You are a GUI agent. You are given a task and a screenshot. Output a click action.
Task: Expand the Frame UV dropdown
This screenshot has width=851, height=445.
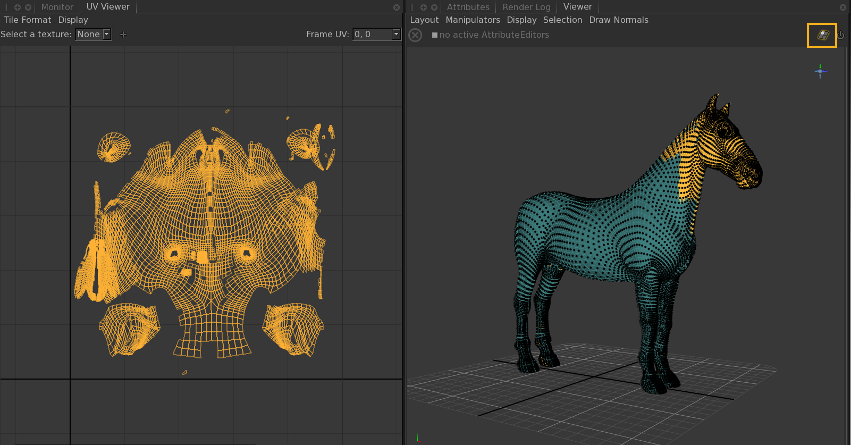pos(396,34)
